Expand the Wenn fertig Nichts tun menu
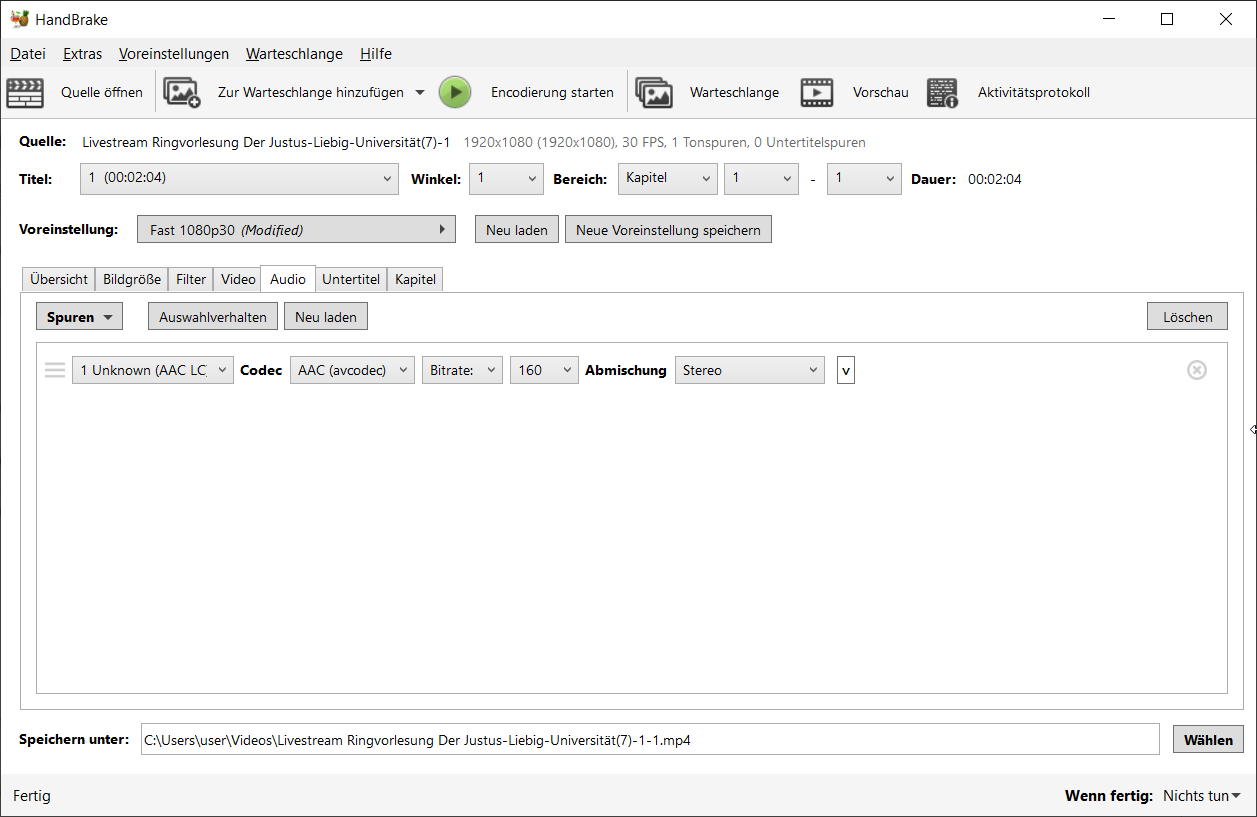This screenshot has width=1257, height=817. tap(1202, 796)
